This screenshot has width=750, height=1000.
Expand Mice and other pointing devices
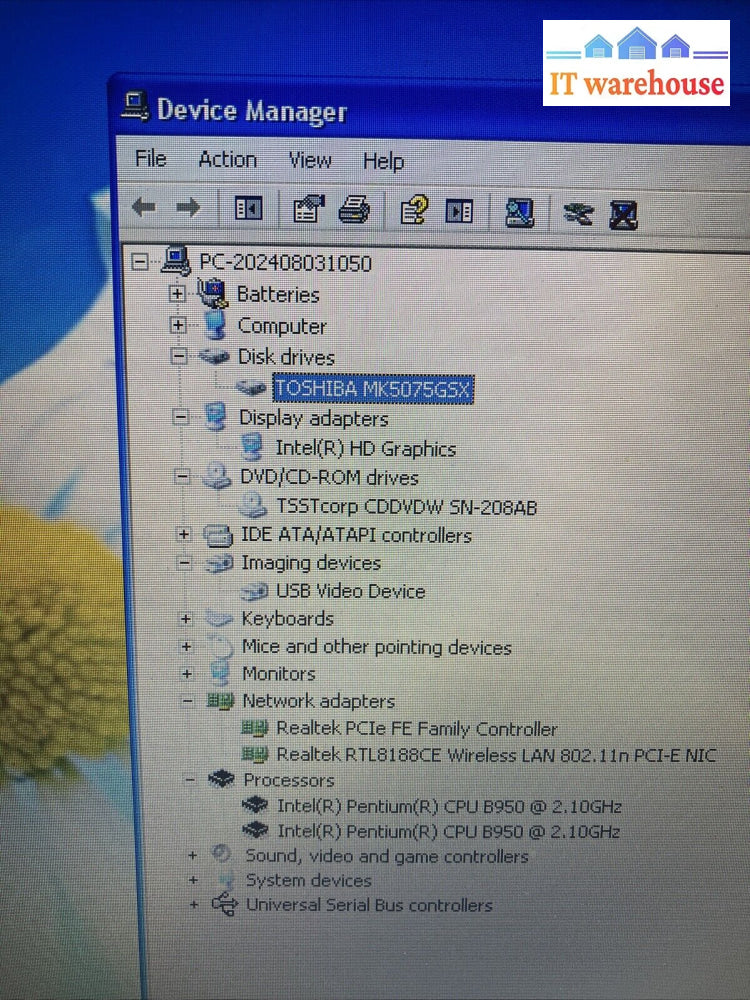pyautogui.click(x=186, y=647)
